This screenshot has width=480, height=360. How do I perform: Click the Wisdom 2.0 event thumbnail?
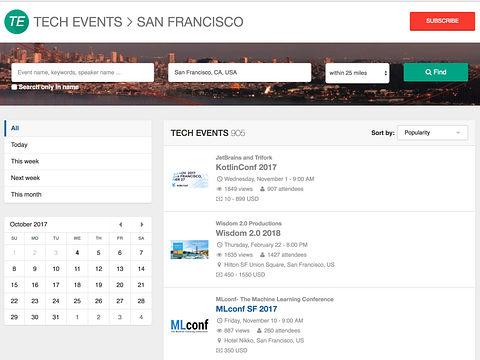(x=190, y=249)
